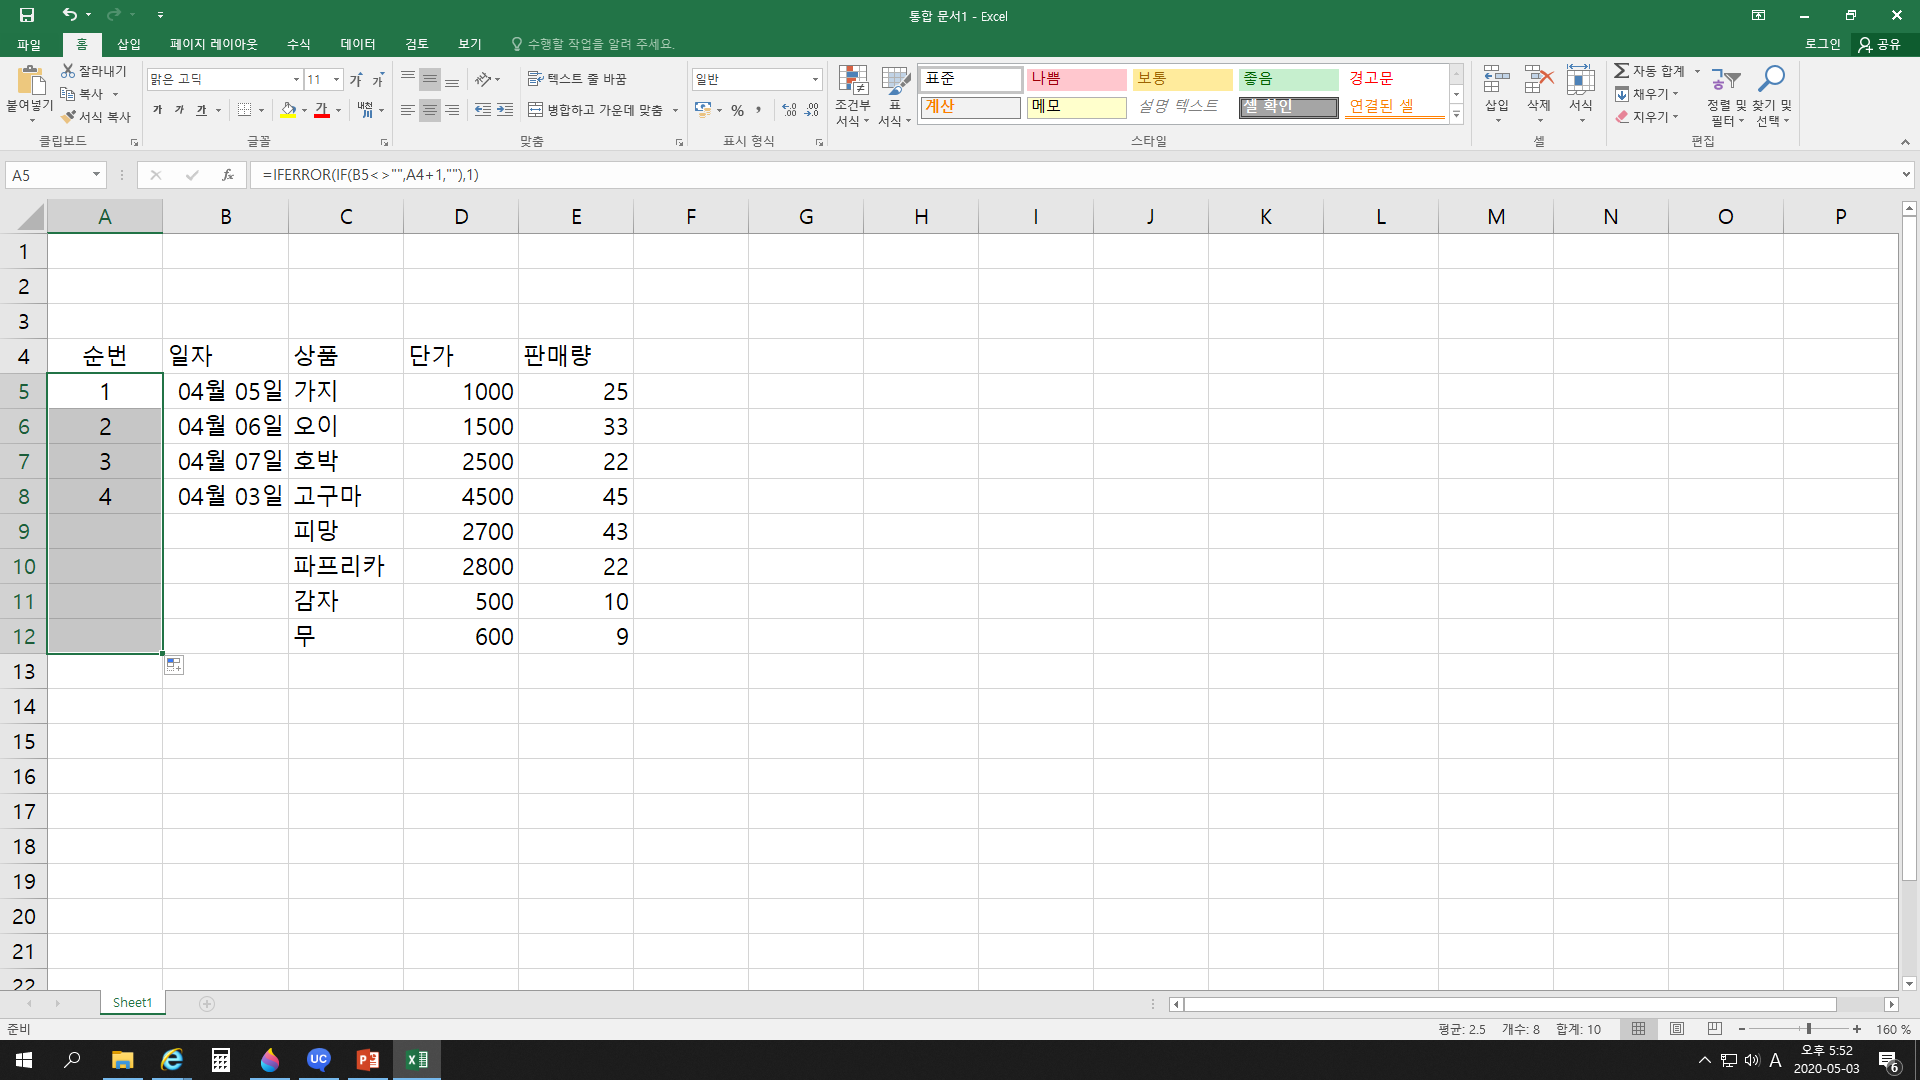Switch to Page Layout view in status bar
The height and width of the screenshot is (1080, 1920).
point(1677,1029)
